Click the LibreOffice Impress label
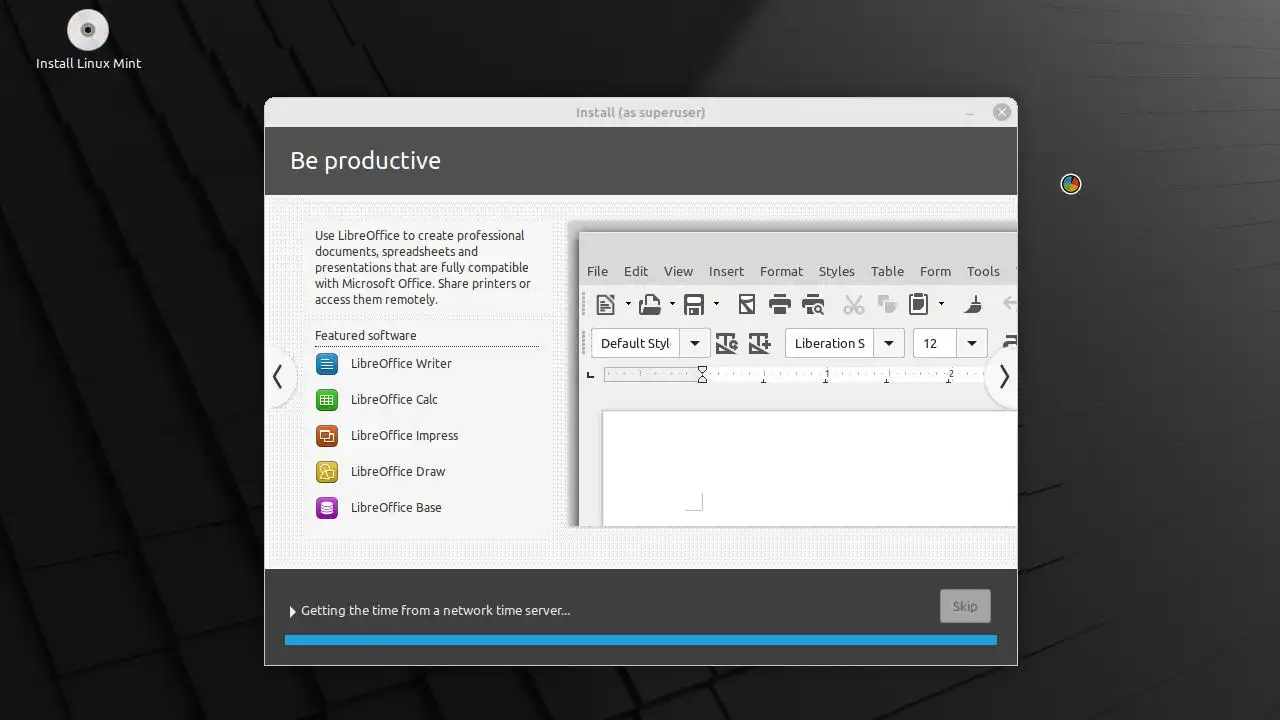Image resolution: width=1280 pixels, height=720 pixels. pyautogui.click(x=404, y=436)
